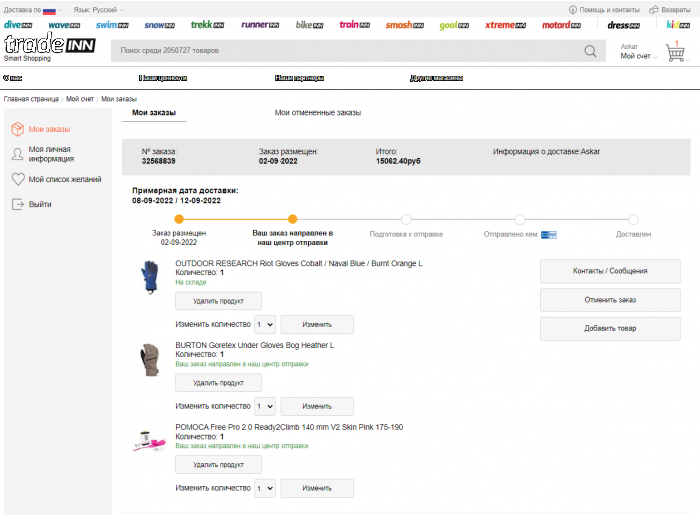Open the bikeinn store logo
Viewport: 700px width, 515px height.
coord(309,25)
